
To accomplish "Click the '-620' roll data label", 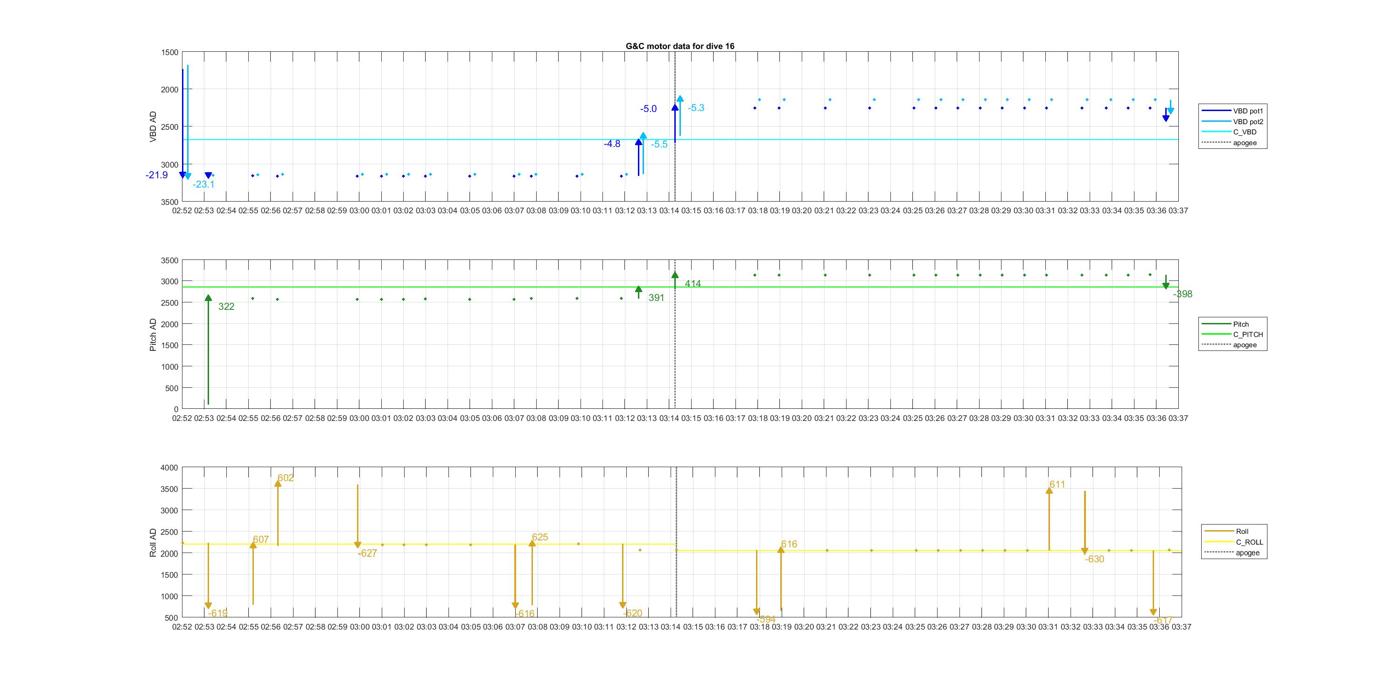I will 632,613.
